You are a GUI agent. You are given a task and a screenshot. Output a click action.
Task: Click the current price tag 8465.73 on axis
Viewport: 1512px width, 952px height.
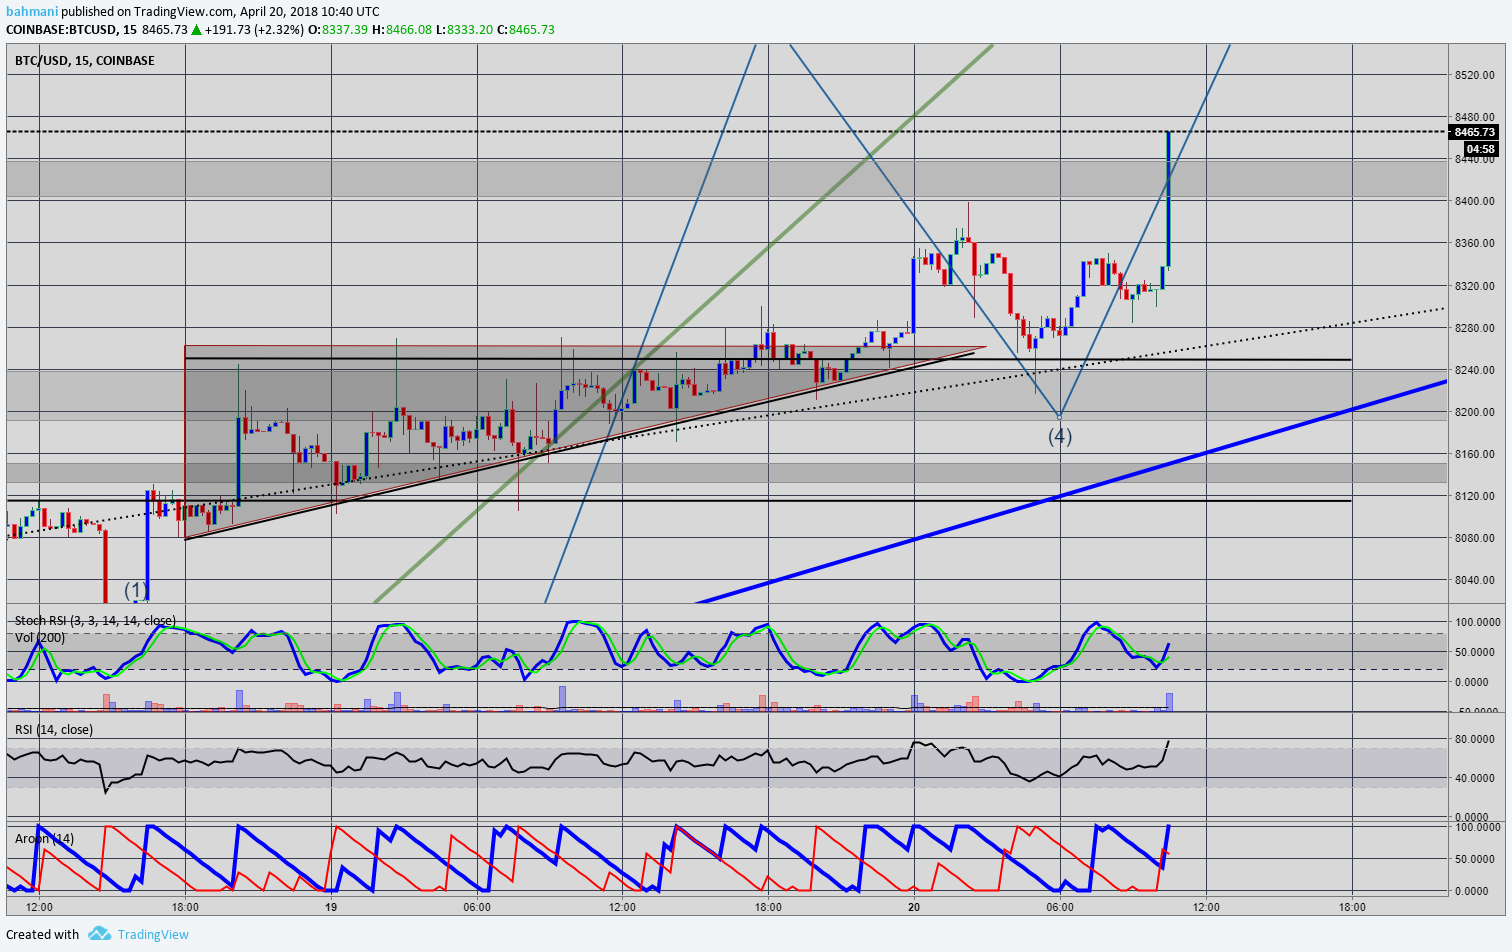(1474, 132)
